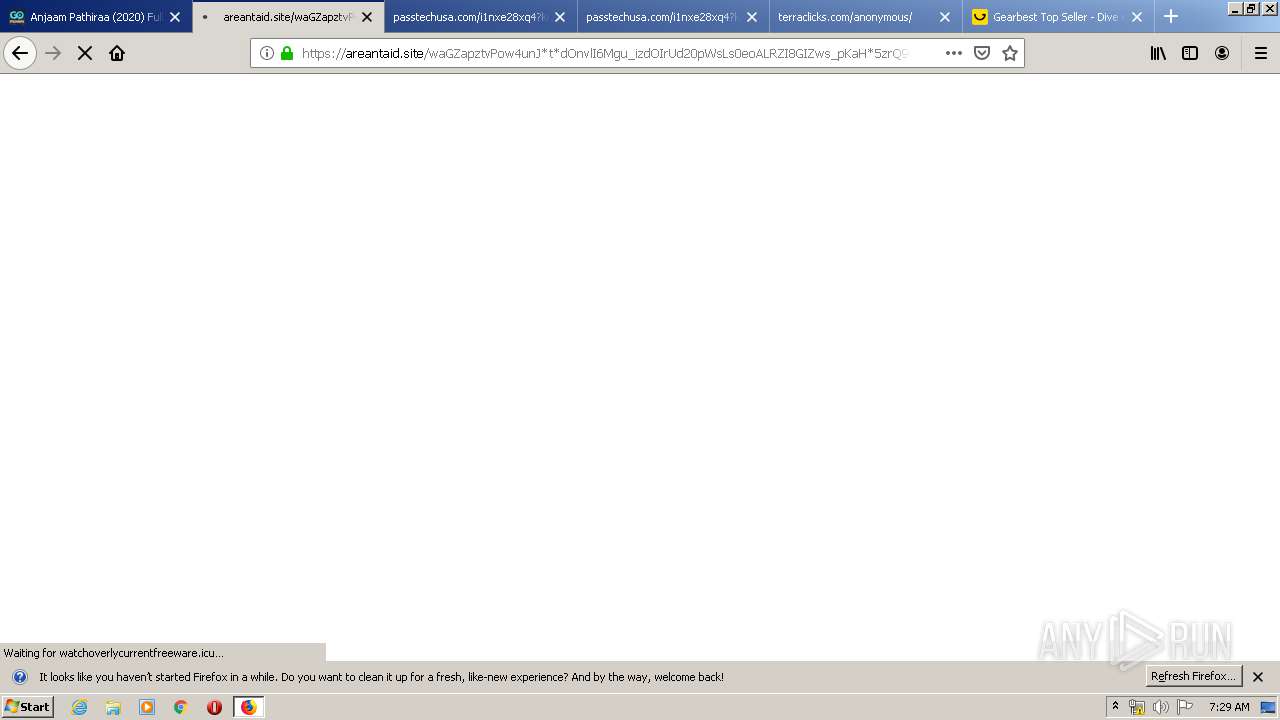
Task: Open Windows Explorer from taskbar
Action: click(113, 707)
